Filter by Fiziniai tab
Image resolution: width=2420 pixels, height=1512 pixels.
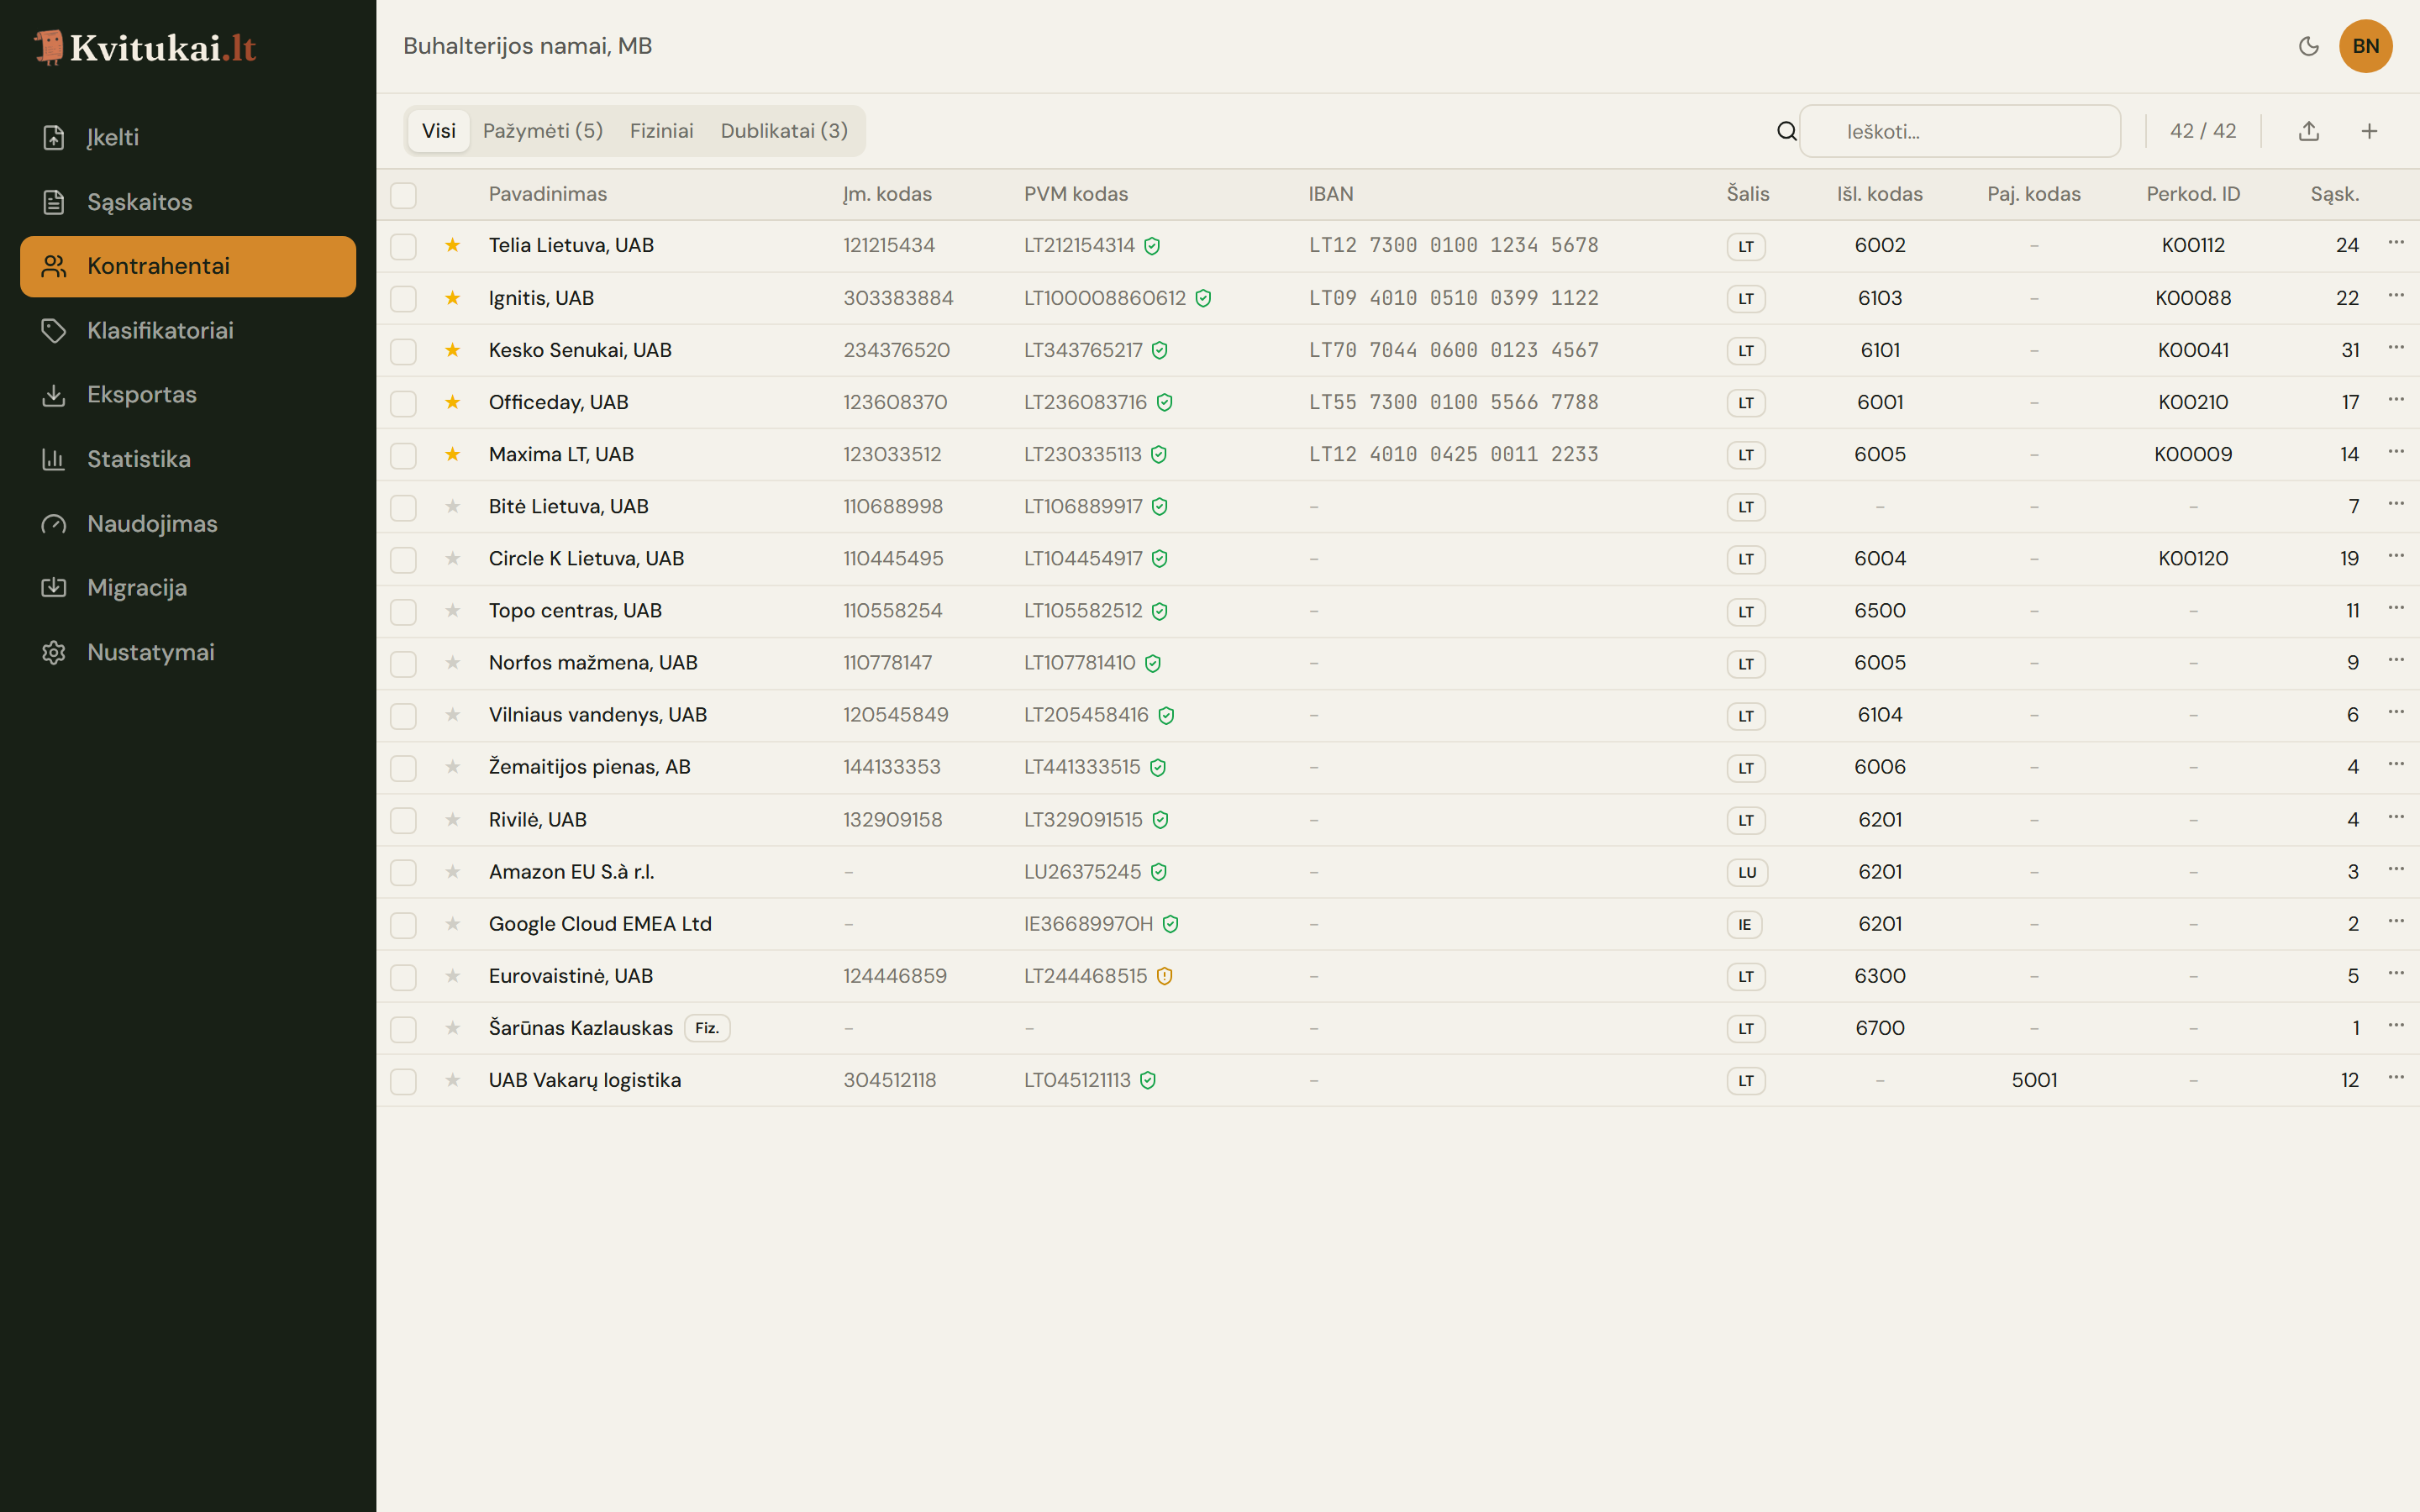(x=661, y=131)
